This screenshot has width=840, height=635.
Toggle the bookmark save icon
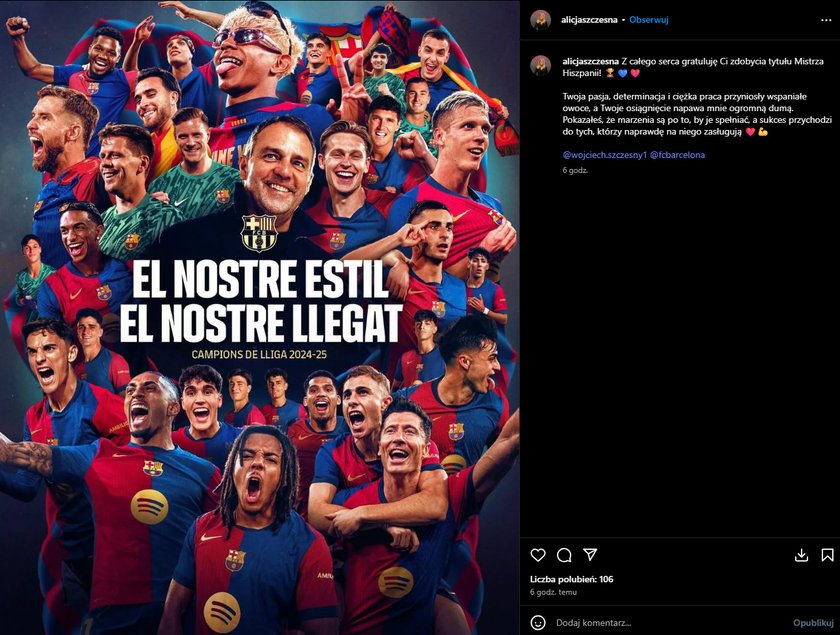point(827,555)
